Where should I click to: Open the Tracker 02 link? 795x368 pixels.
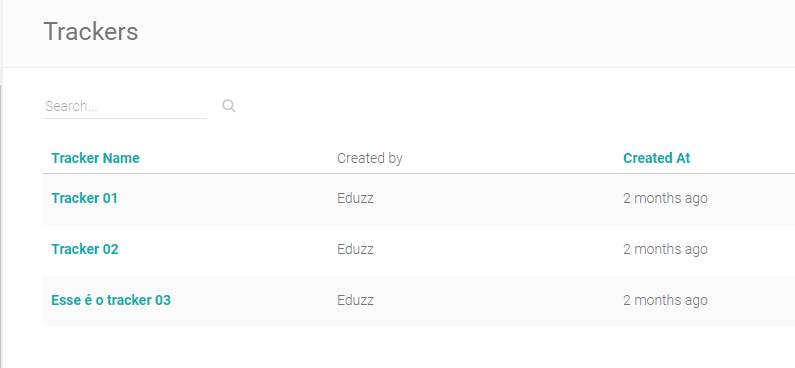[85, 249]
